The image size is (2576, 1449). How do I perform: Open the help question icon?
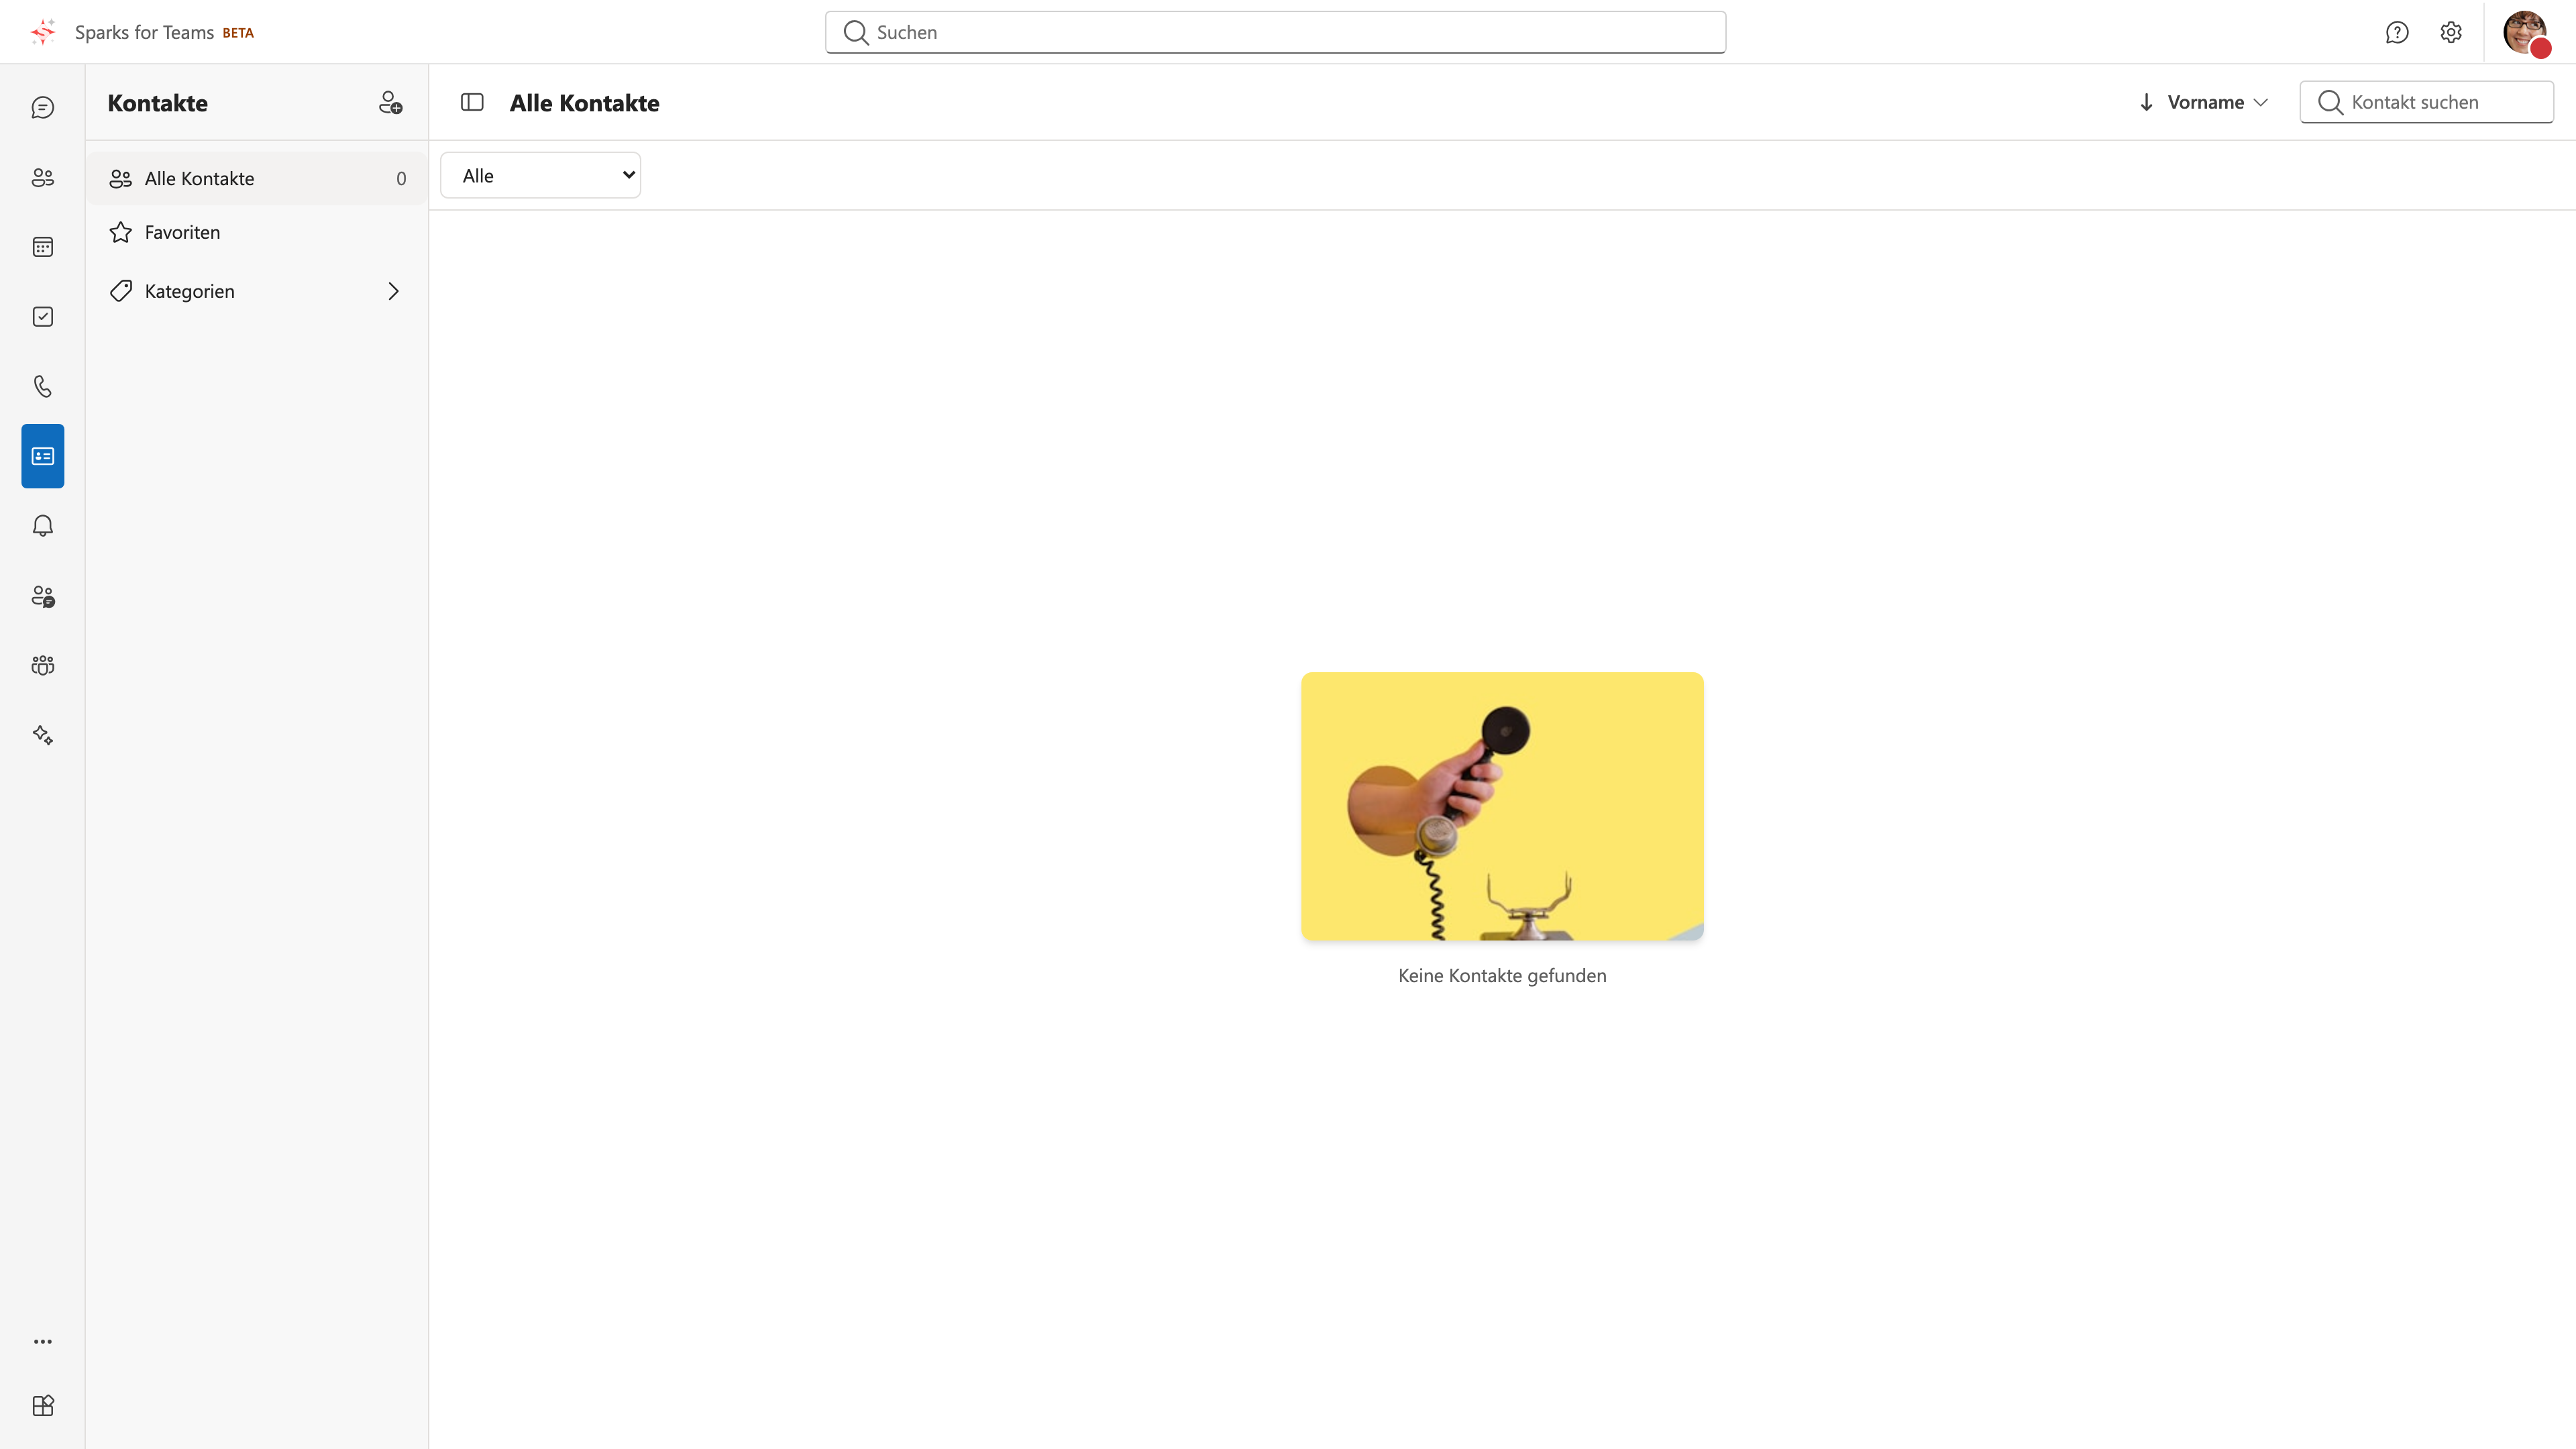click(2397, 32)
